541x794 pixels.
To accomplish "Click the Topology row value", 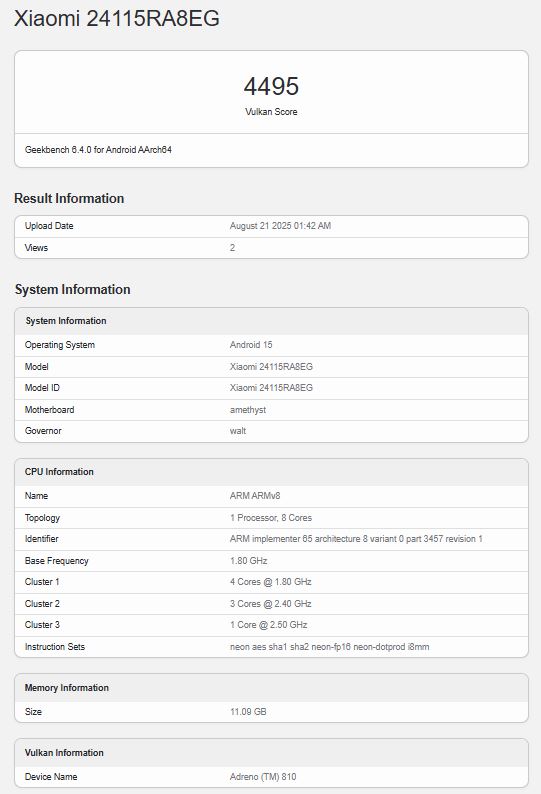I will [270, 518].
